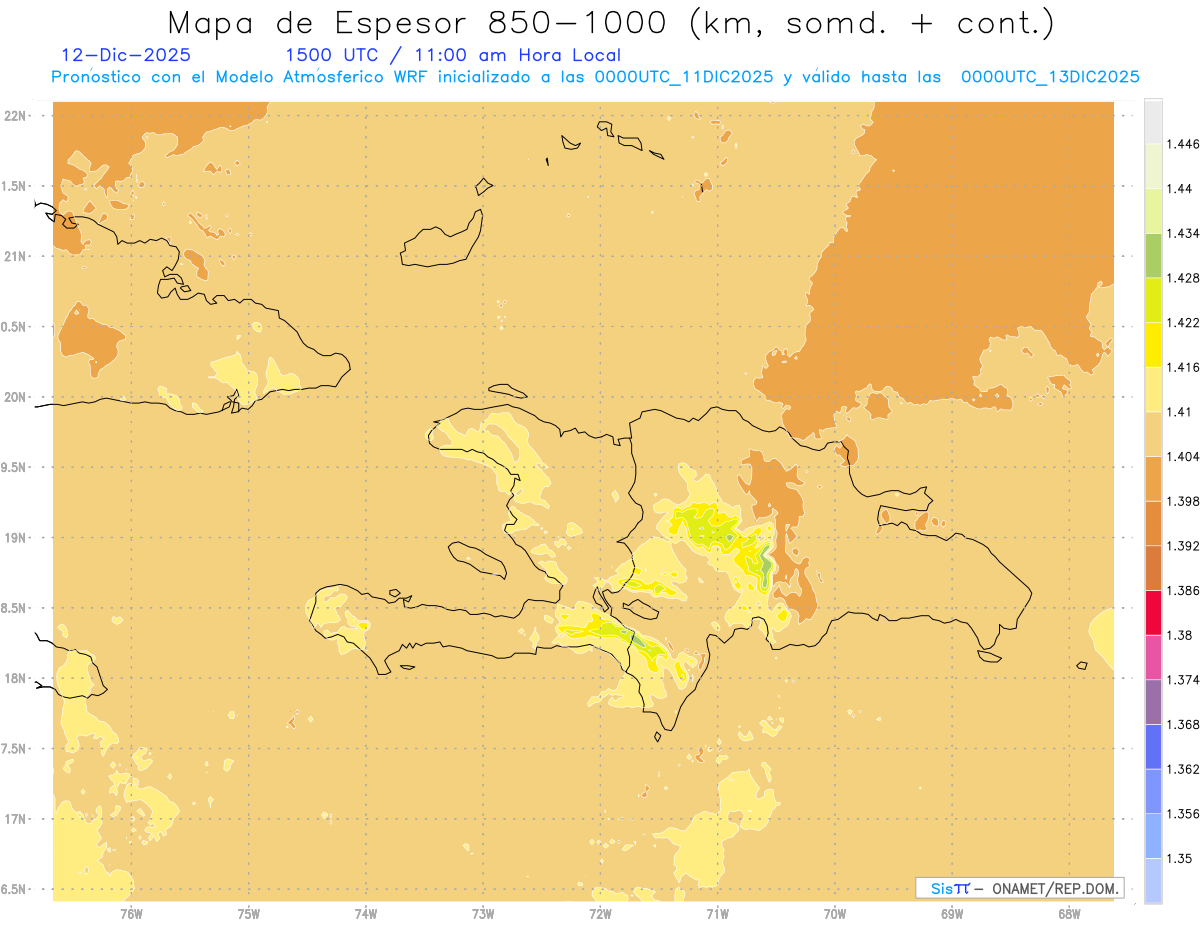Click the colorbar value "1.422"
1200x927 pixels.
click(x=1182, y=322)
